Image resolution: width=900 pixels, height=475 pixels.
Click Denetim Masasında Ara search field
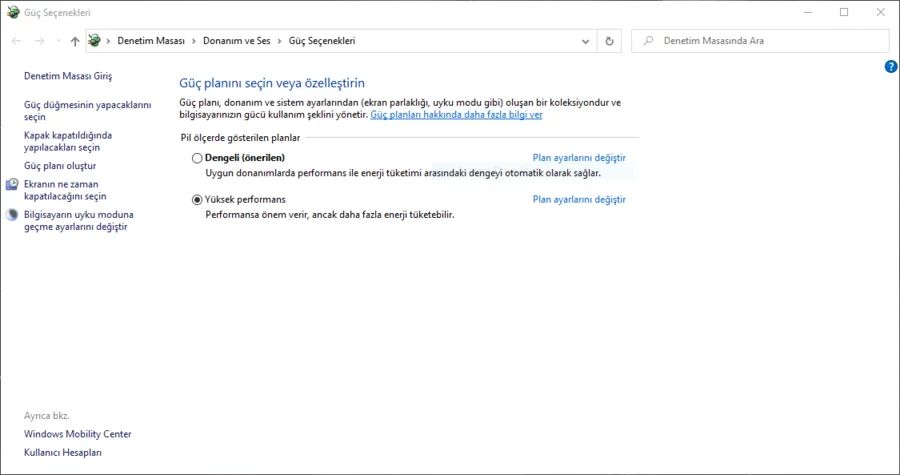pos(760,41)
